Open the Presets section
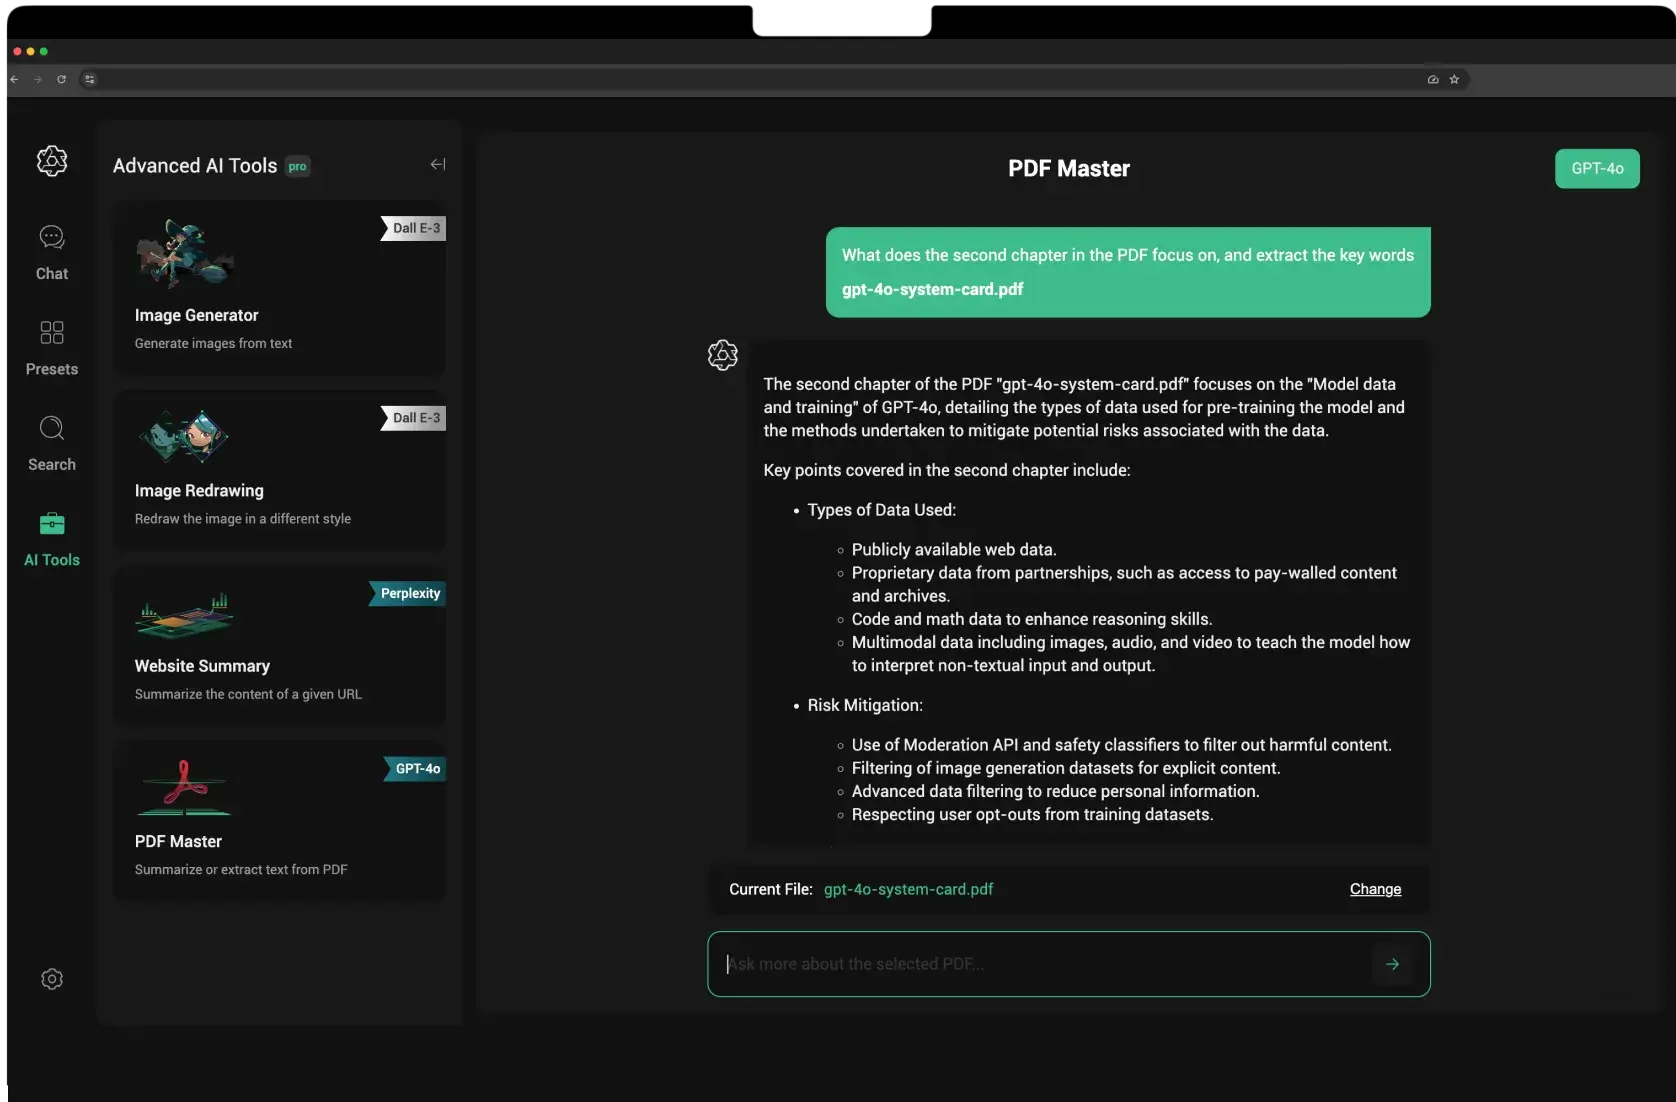Image resolution: width=1676 pixels, height=1102 pixels. tap(52, 347)
